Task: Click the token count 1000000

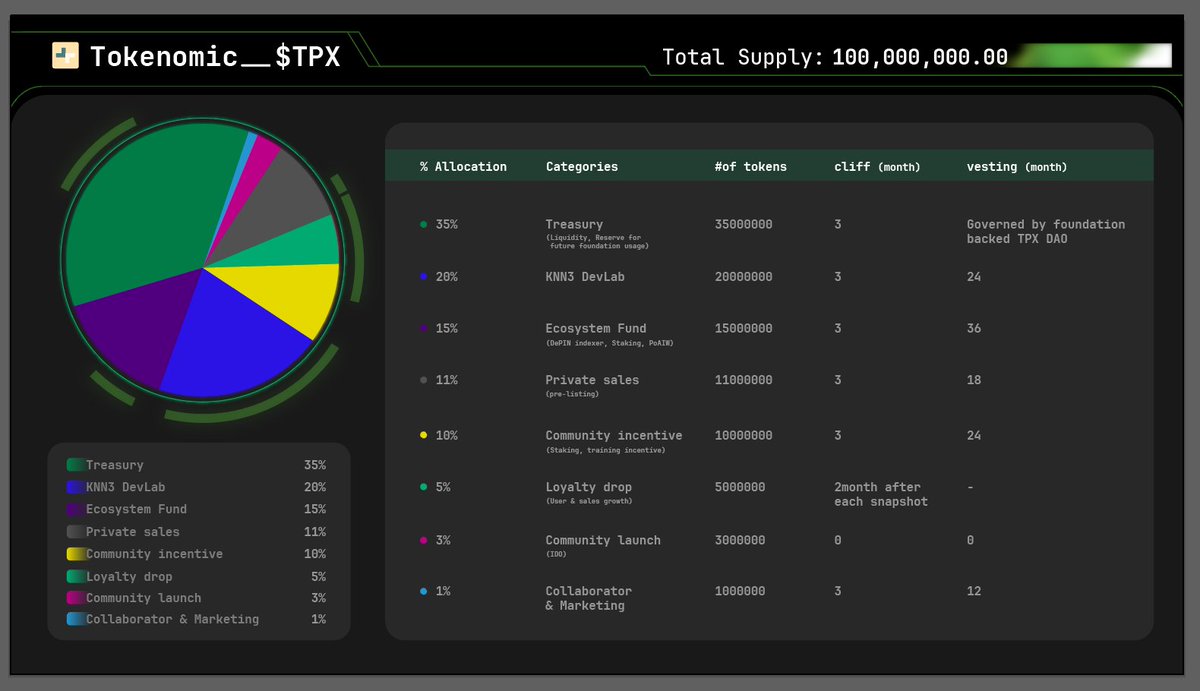Action: pyautogui.click(x=740, y=591)
